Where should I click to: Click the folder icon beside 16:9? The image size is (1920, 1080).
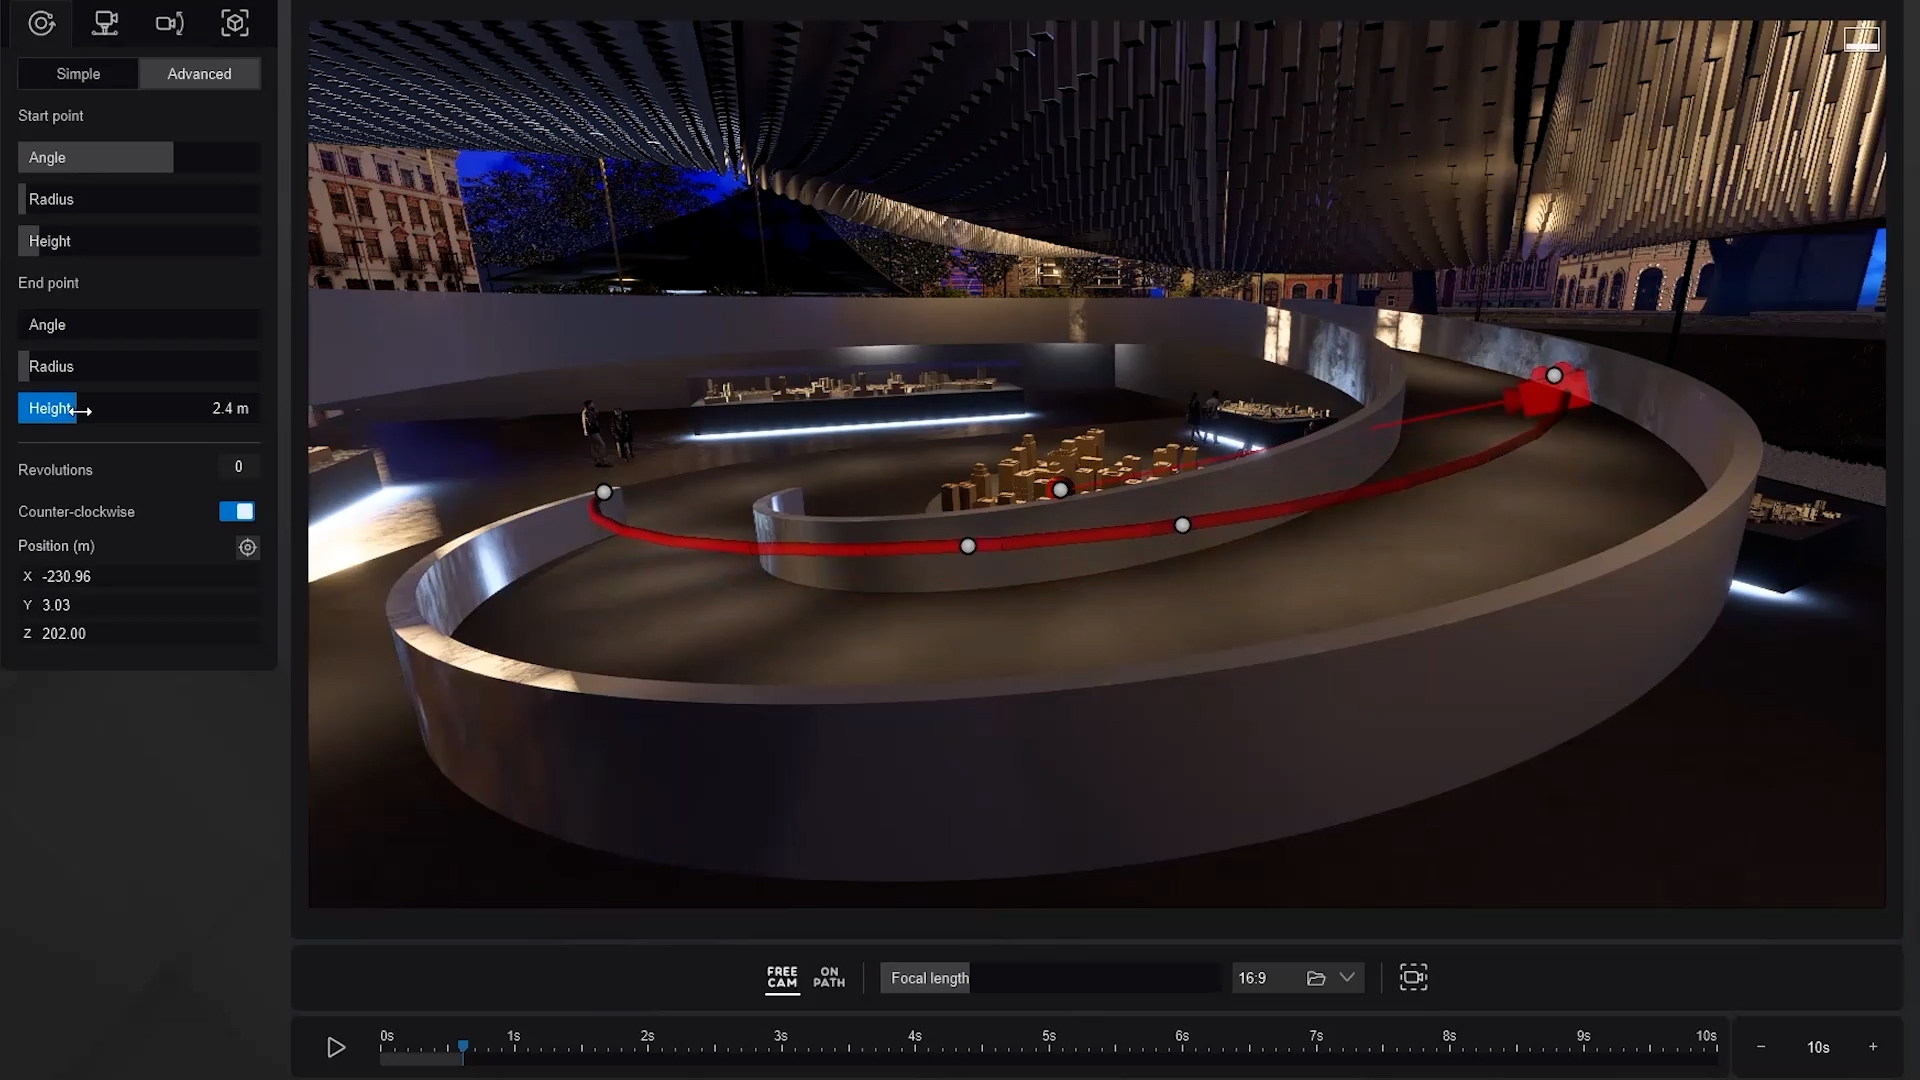click(1318, 977)
